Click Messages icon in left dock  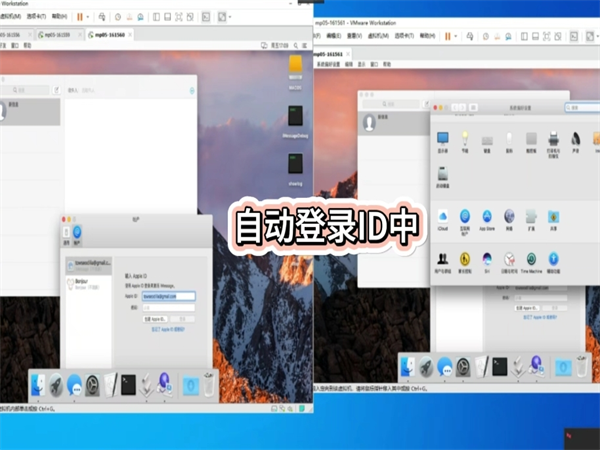73,384
